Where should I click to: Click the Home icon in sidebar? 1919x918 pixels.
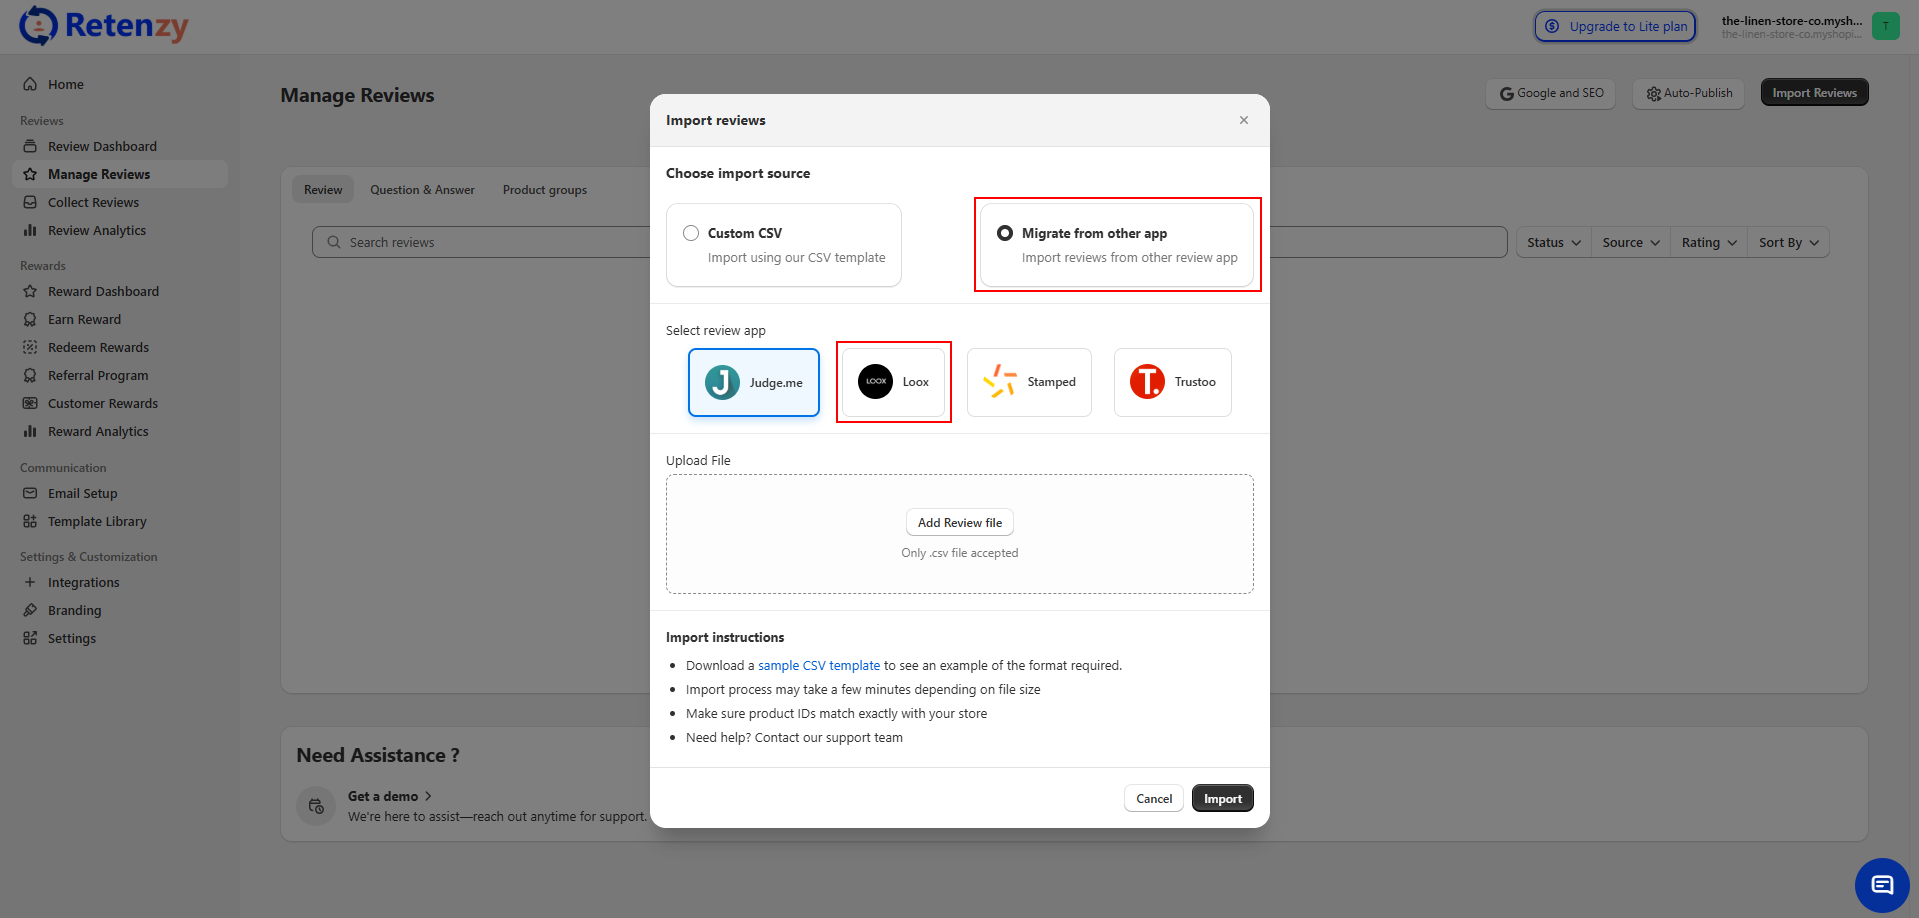click(30, 85)
